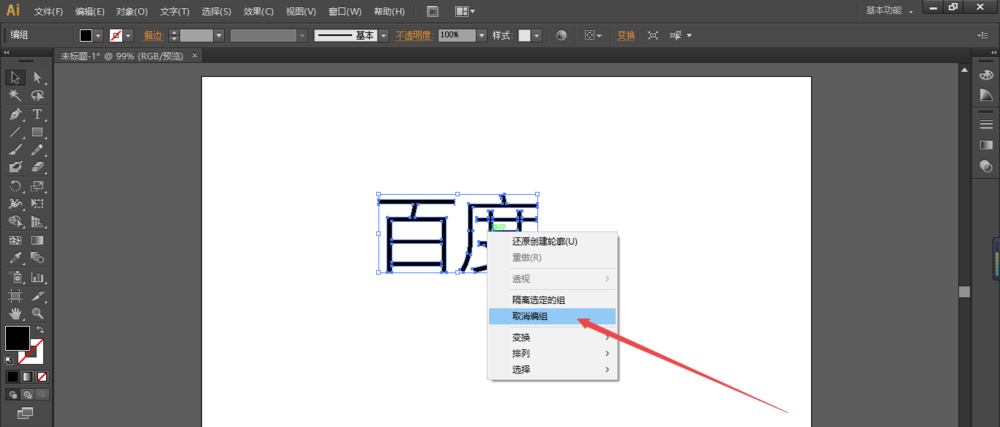This screenshot has height=427, width=1000.
Task: Open the 文件(F) menu
Action: tap(48, 11)
